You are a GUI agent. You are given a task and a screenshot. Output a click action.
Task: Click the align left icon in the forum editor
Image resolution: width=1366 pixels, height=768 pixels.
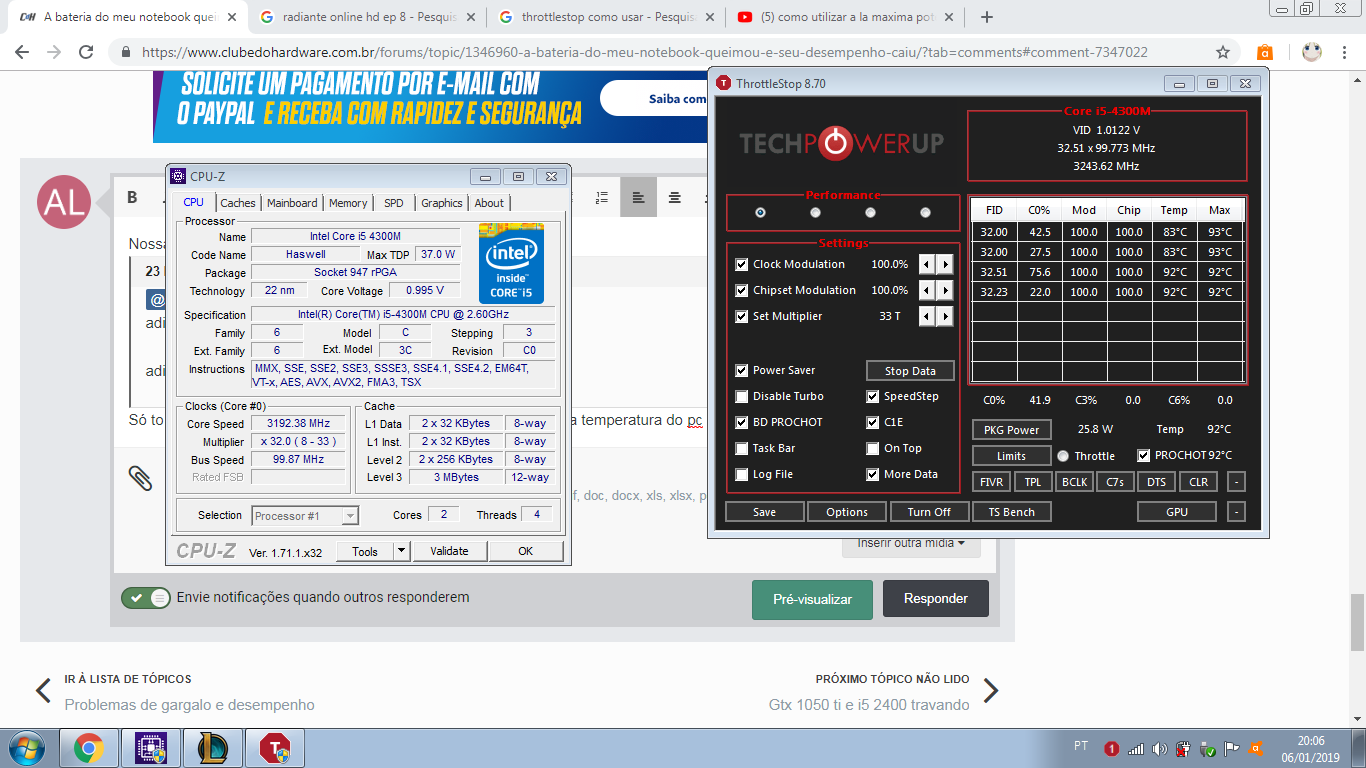(638, 197)
